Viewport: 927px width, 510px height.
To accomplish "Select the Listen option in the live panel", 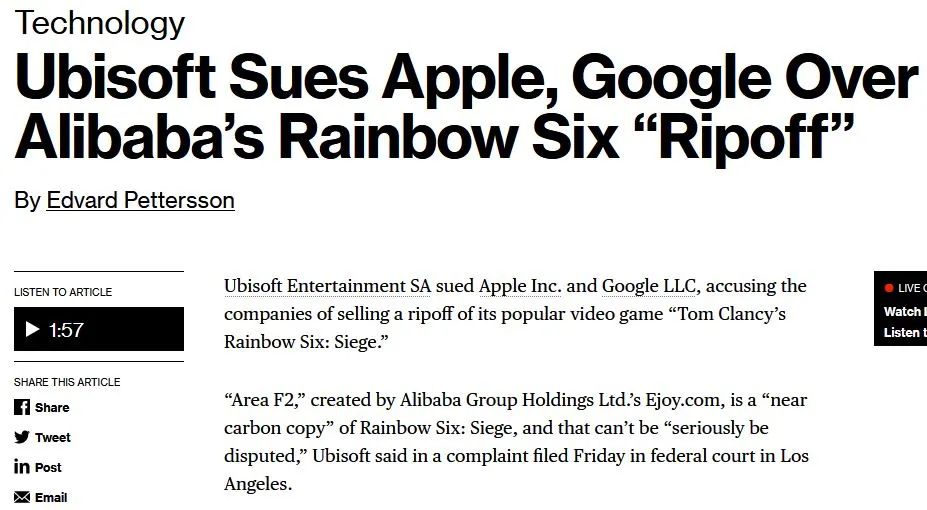I will [904, 332].
